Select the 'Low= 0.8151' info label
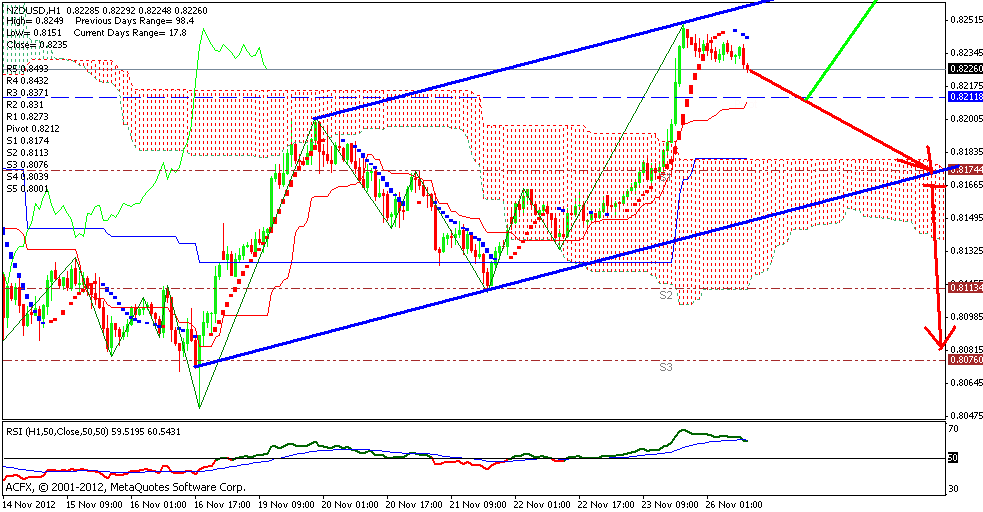 pyautogui.click(x=33, y=33)
